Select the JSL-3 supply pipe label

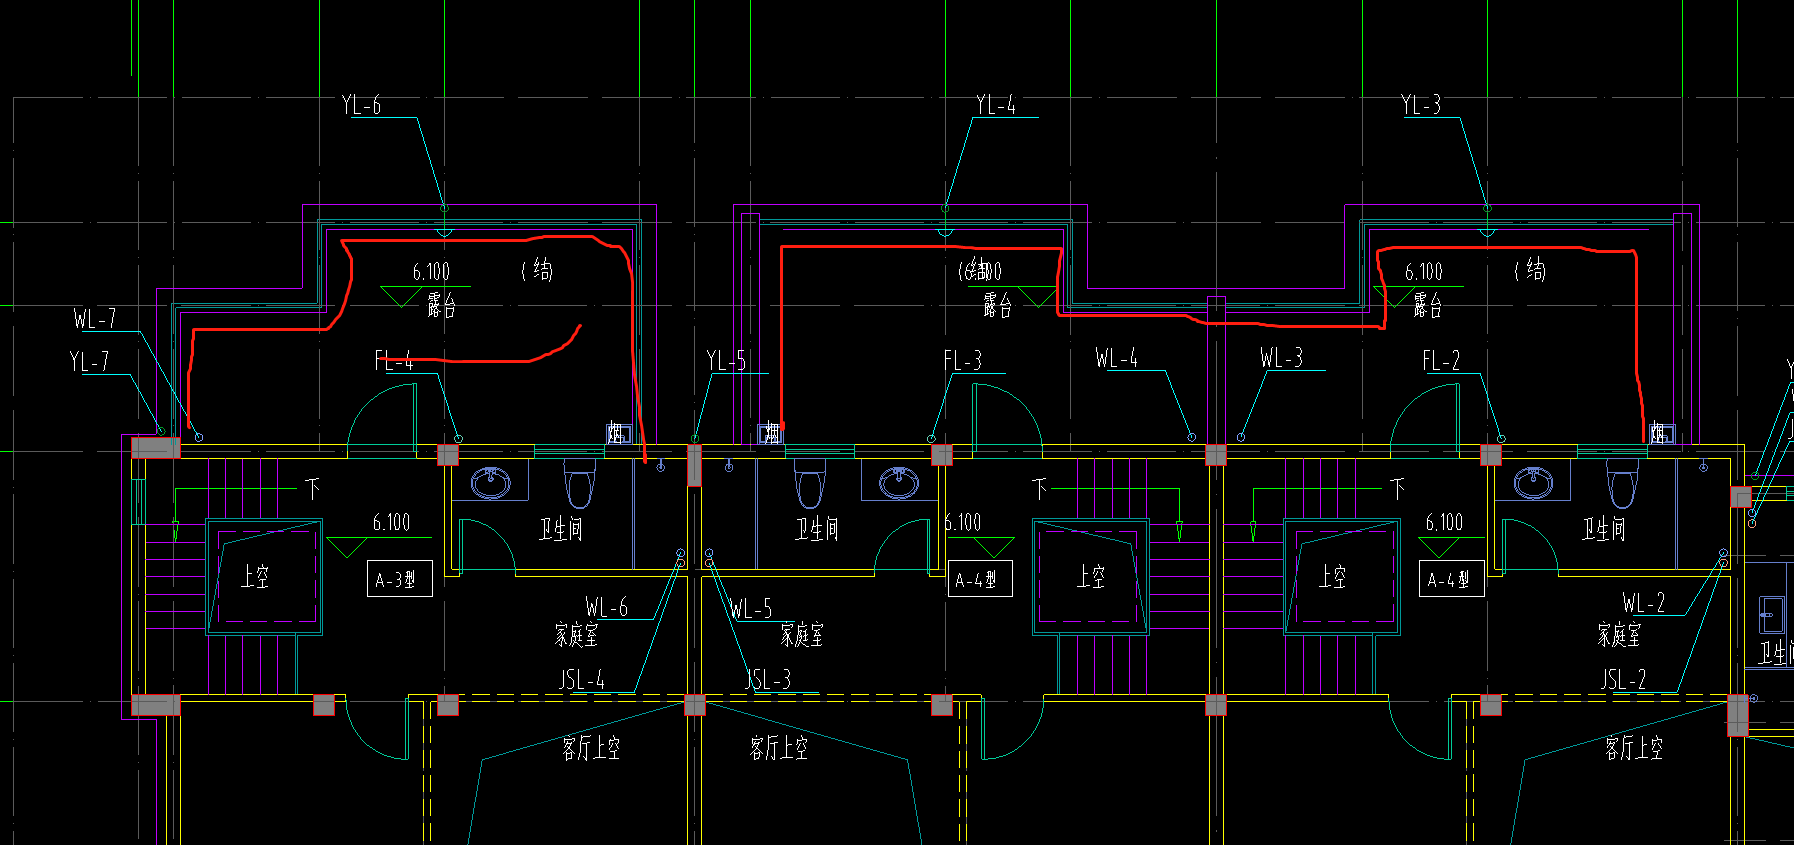pos(768,680)
